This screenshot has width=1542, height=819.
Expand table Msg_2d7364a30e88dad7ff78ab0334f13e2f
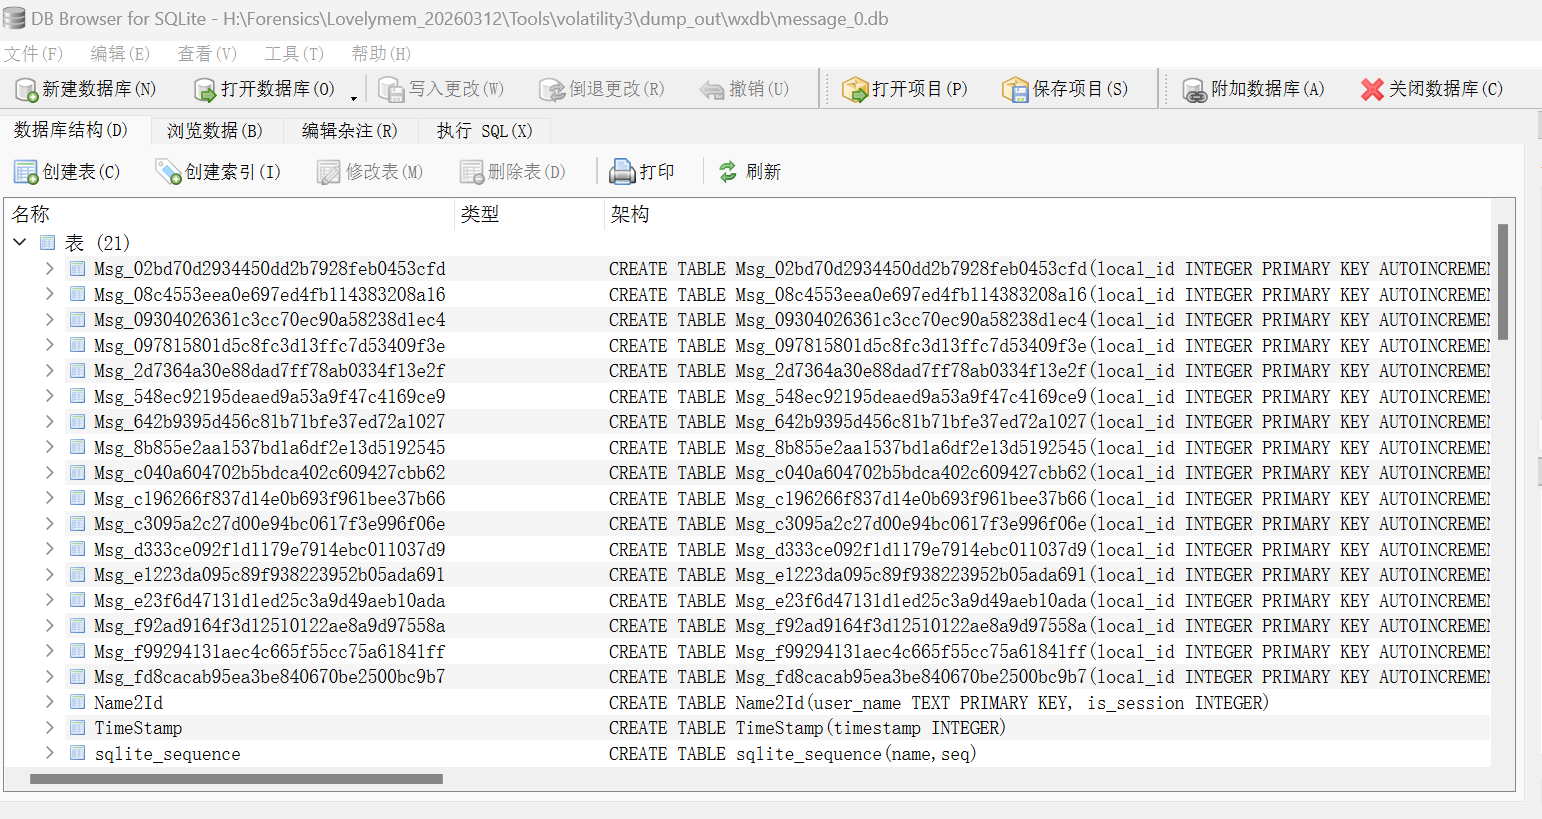pyautogui.click(x=49, y=370)
